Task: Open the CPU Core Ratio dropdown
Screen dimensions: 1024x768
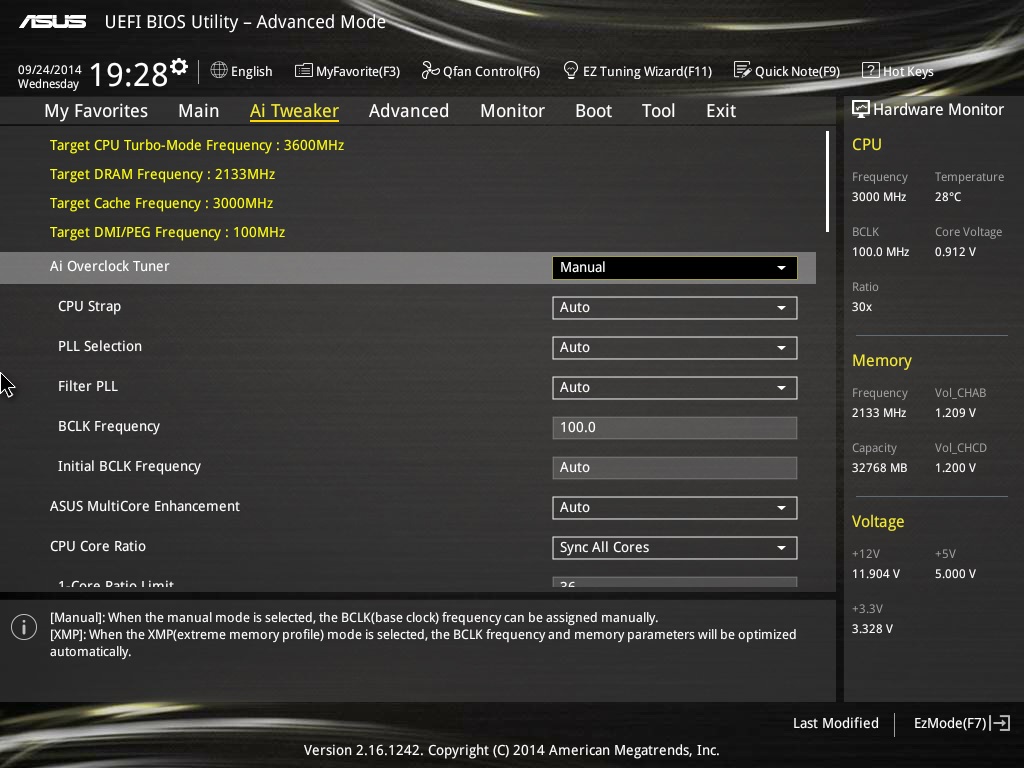Action: (x=675, y=547)
